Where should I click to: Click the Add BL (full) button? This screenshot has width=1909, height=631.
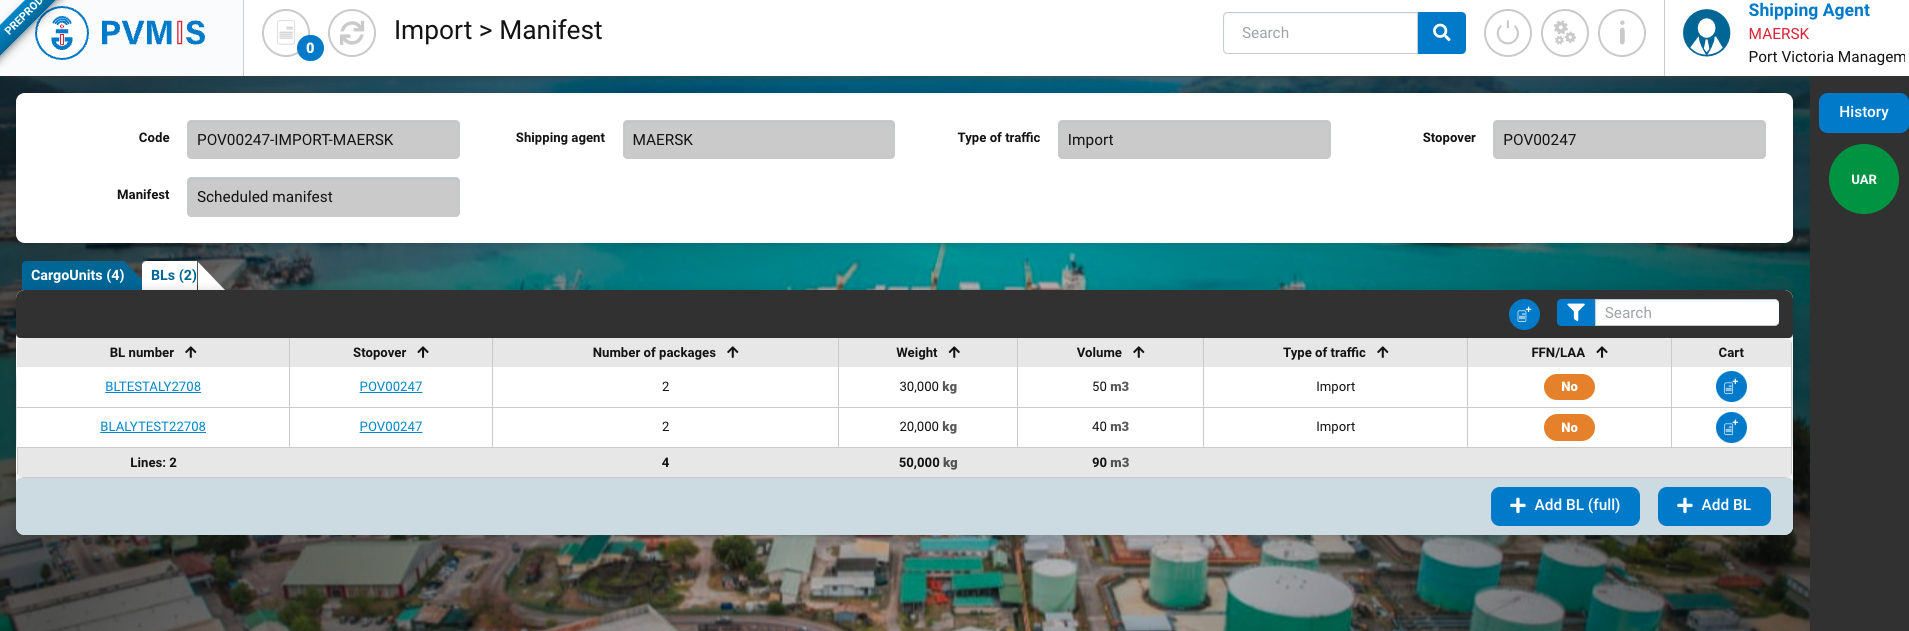coord(1564,506)
